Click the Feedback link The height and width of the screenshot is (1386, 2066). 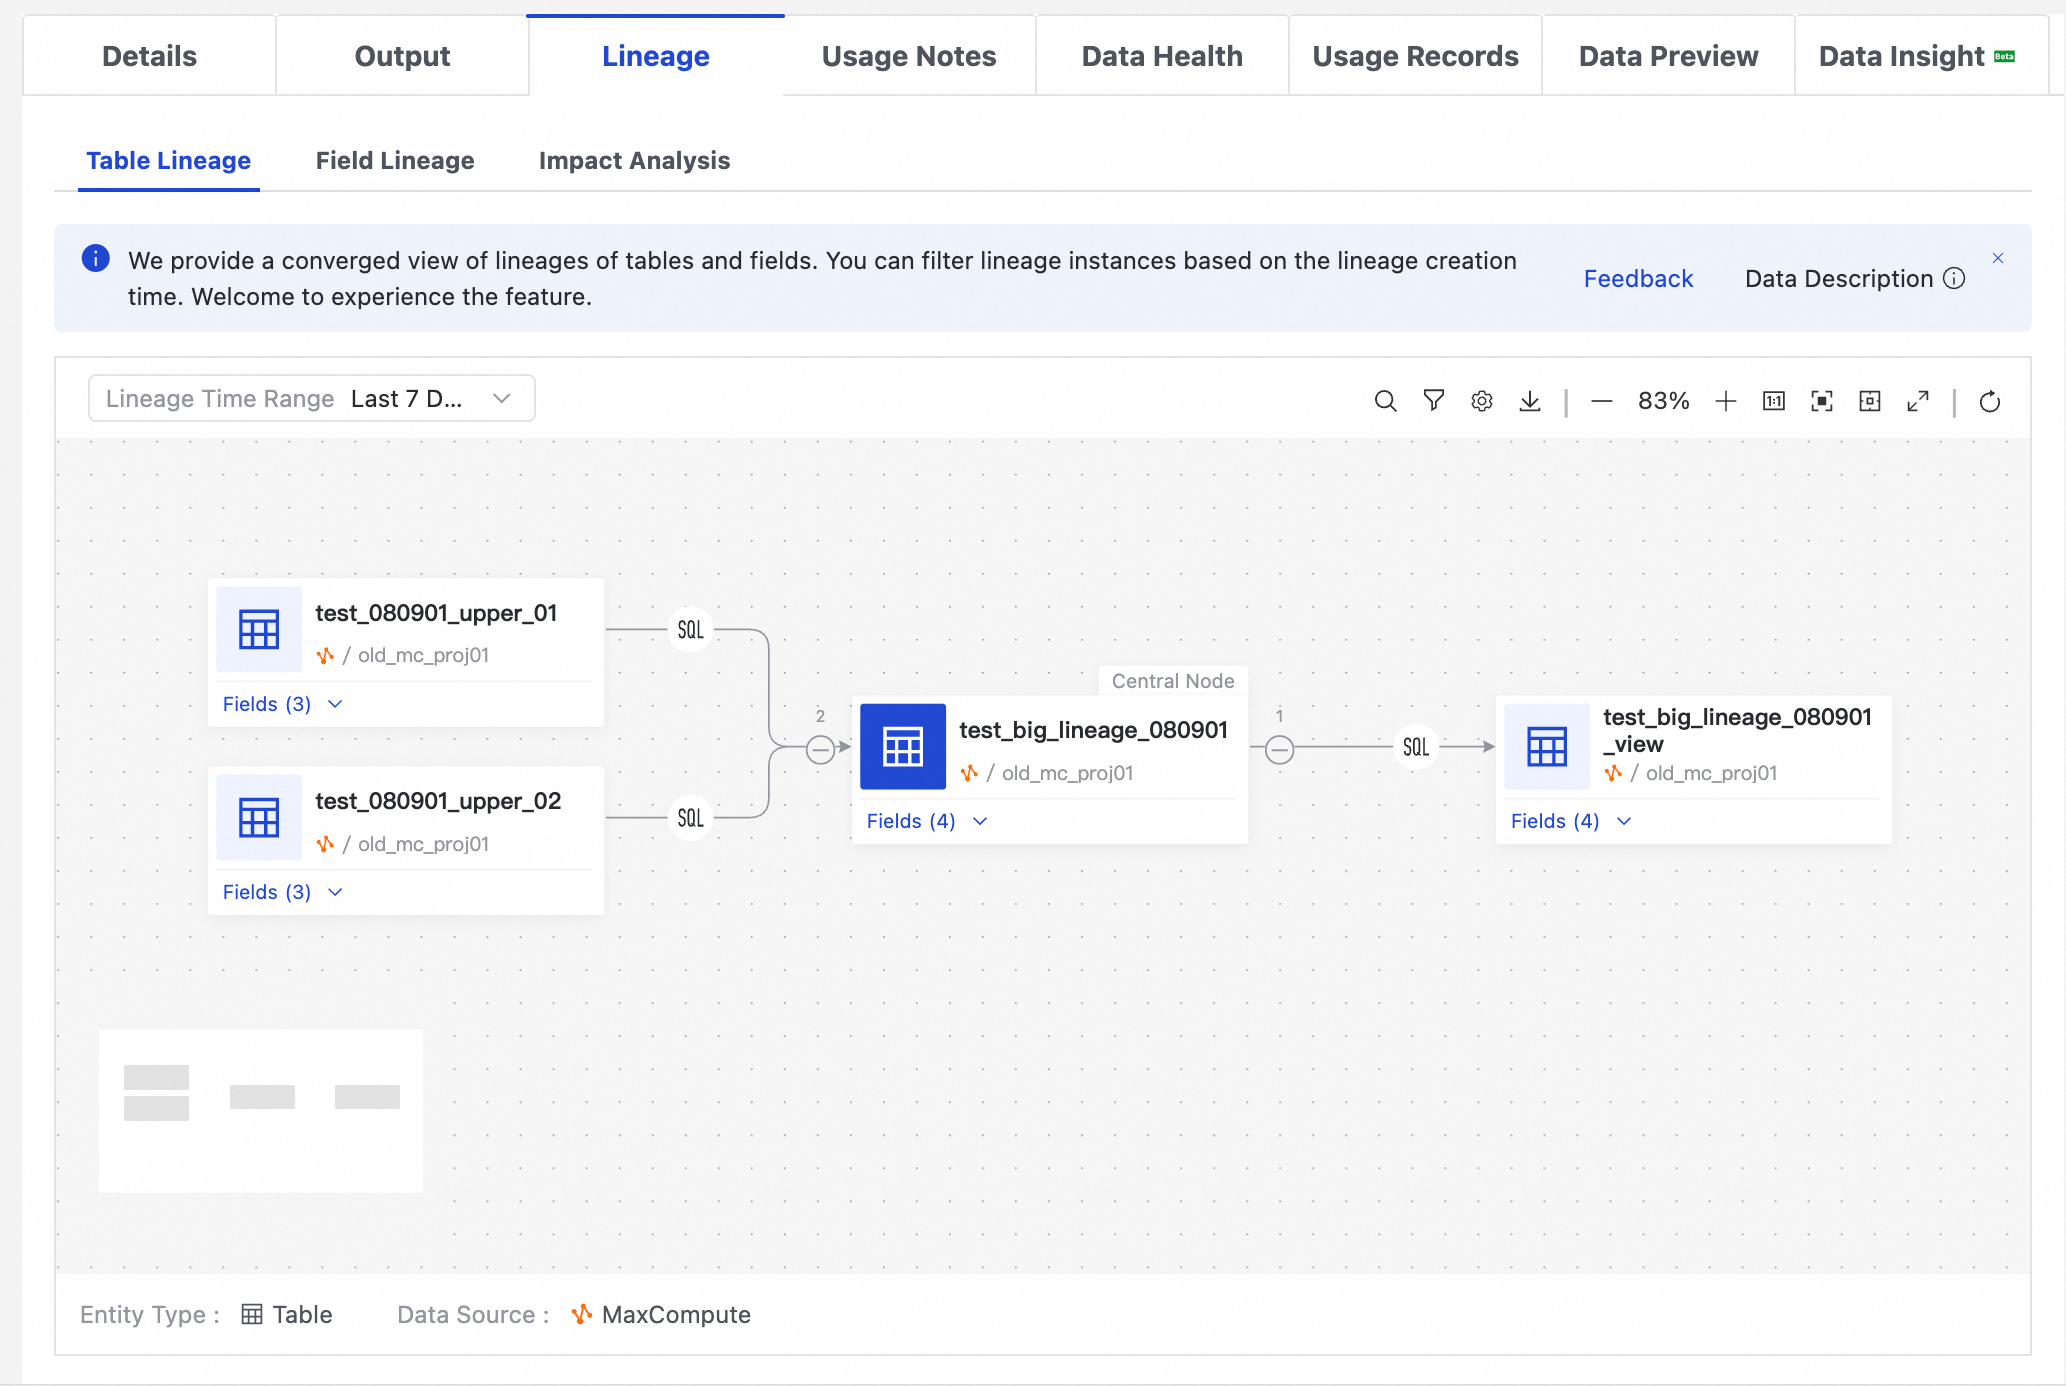(x=1638, y=278)
